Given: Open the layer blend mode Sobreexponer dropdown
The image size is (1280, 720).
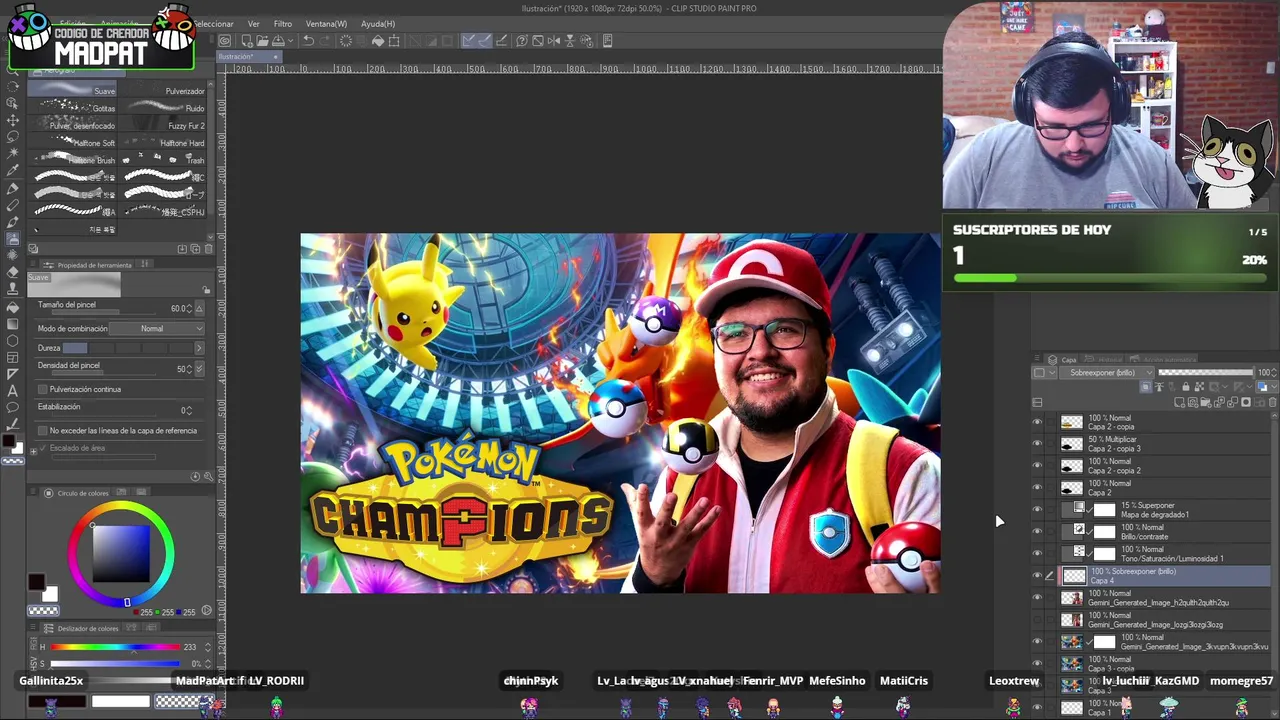Looking at the screenshot, I should [1106, 373].
